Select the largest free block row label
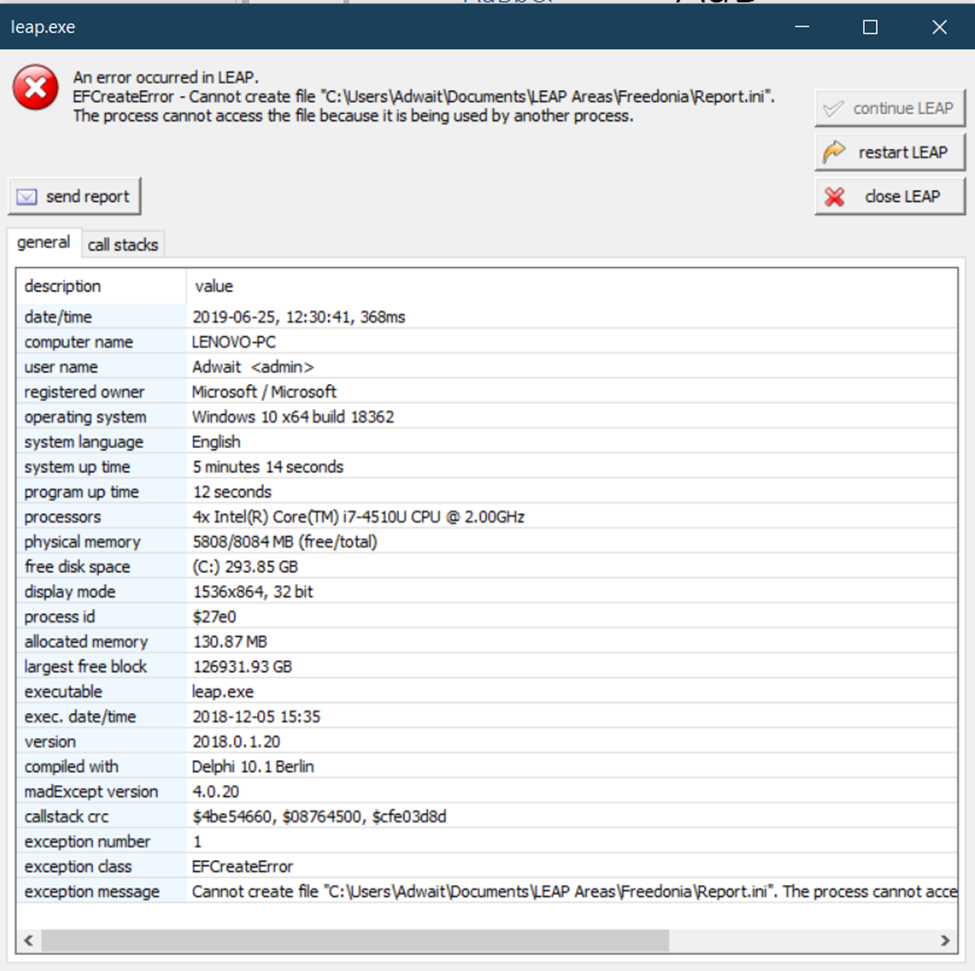975x971 pixels. click(85, 667)
